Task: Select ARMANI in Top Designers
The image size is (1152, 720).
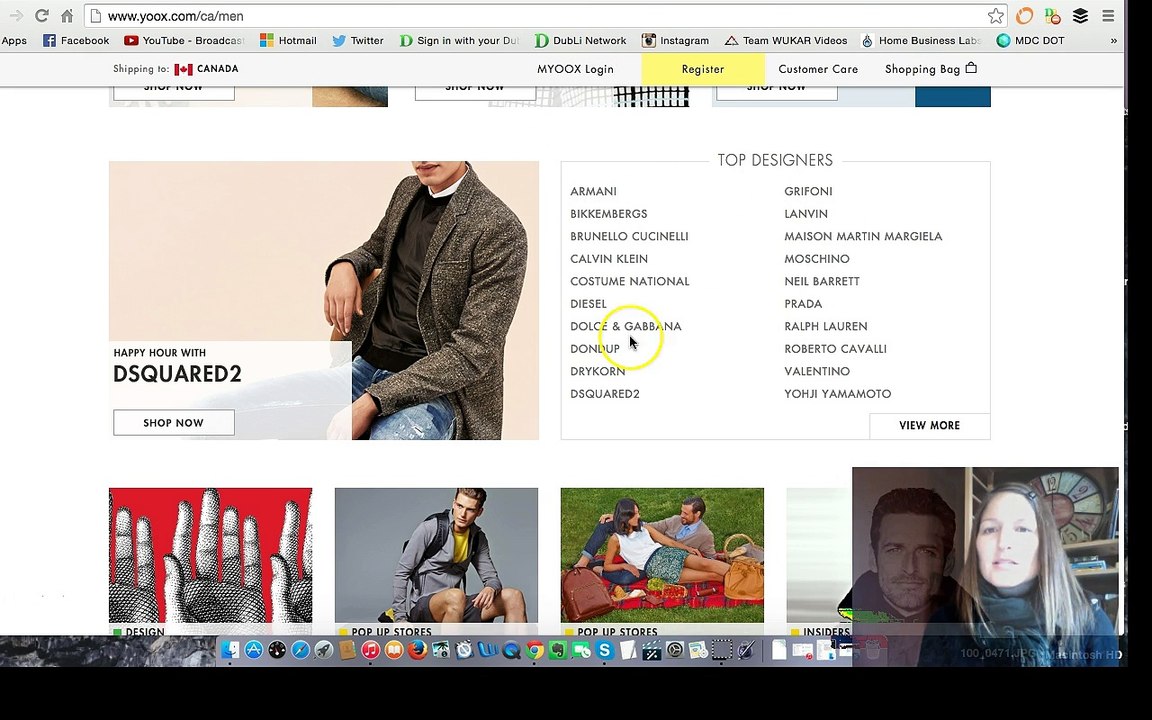Action: 593,191
